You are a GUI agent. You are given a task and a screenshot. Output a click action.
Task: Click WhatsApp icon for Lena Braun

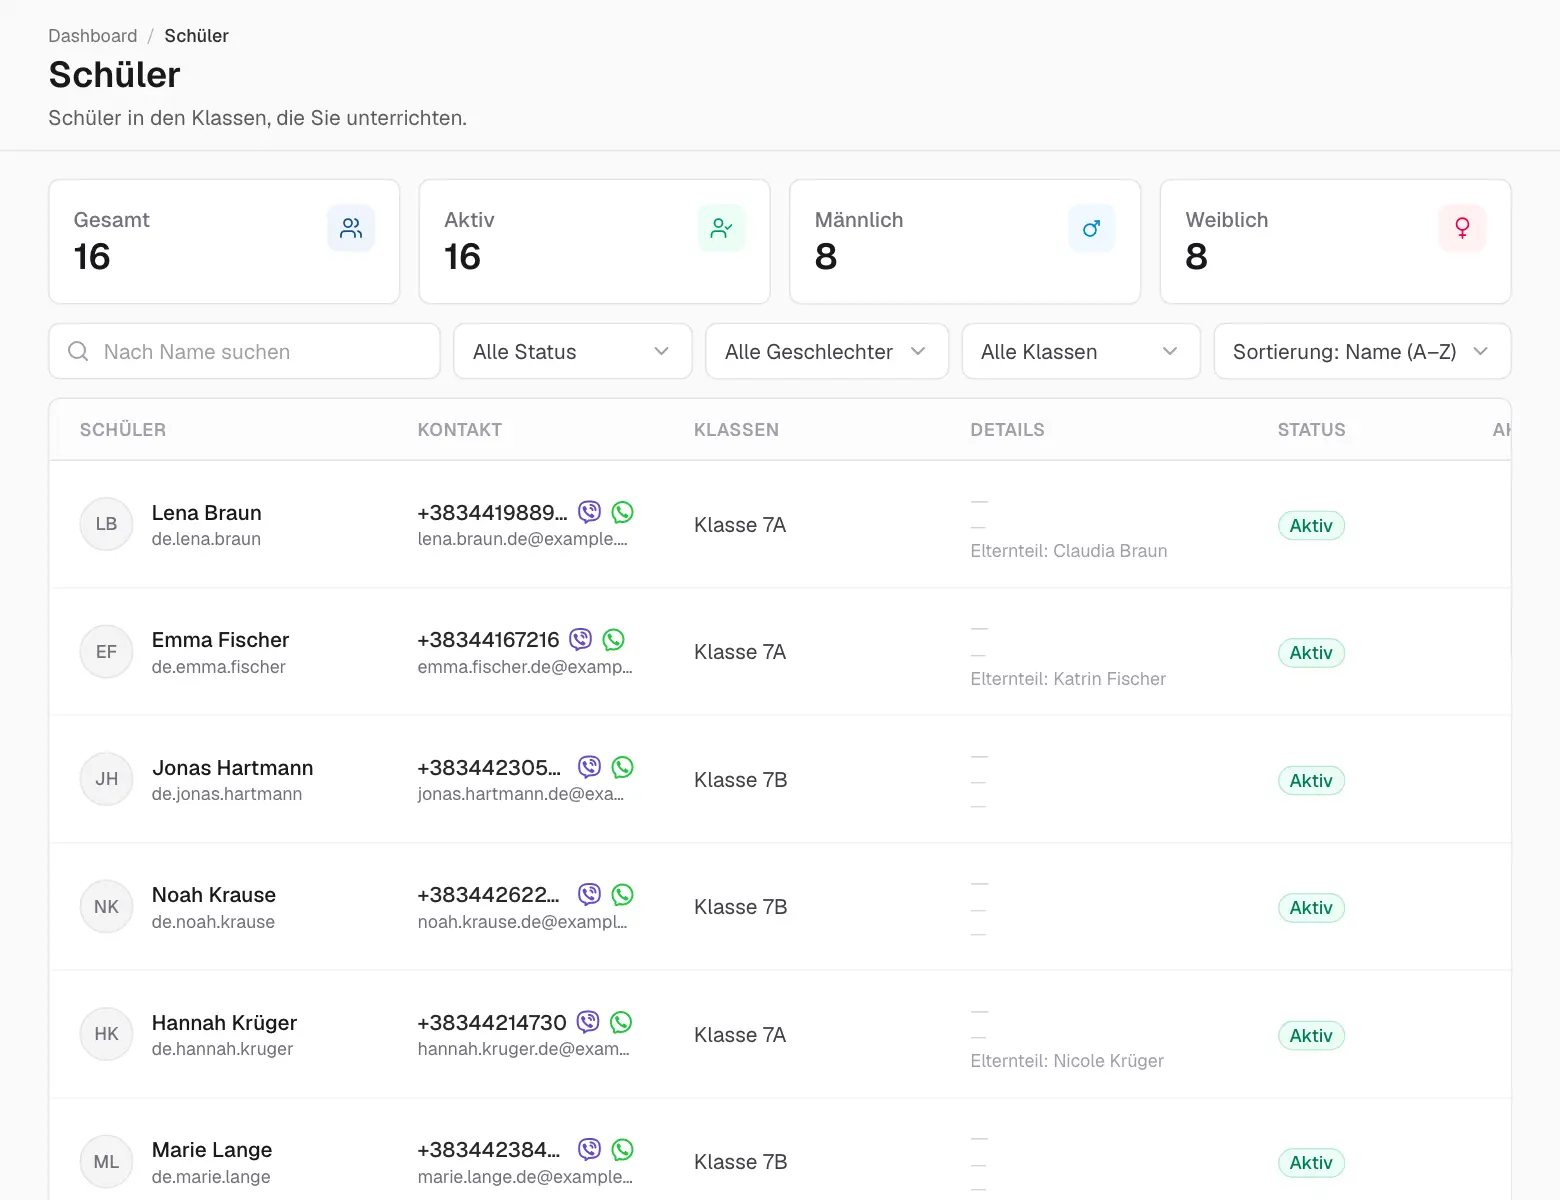[x=623, y=512]
